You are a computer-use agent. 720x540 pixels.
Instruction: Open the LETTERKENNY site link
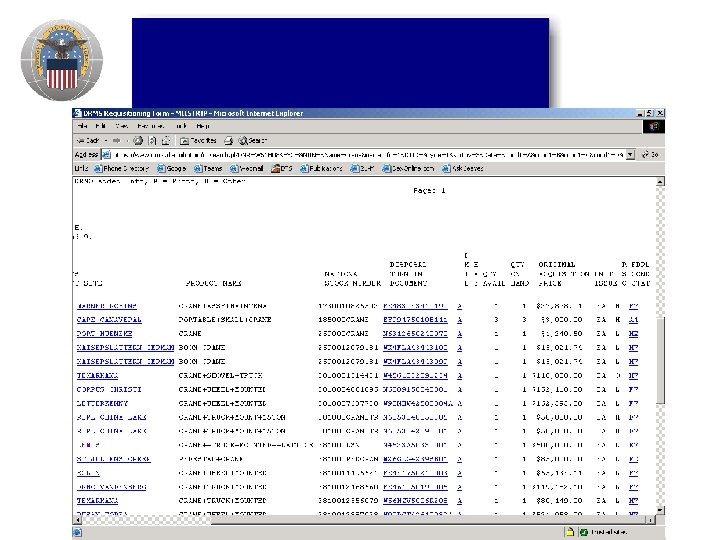(x=102, y=403)
